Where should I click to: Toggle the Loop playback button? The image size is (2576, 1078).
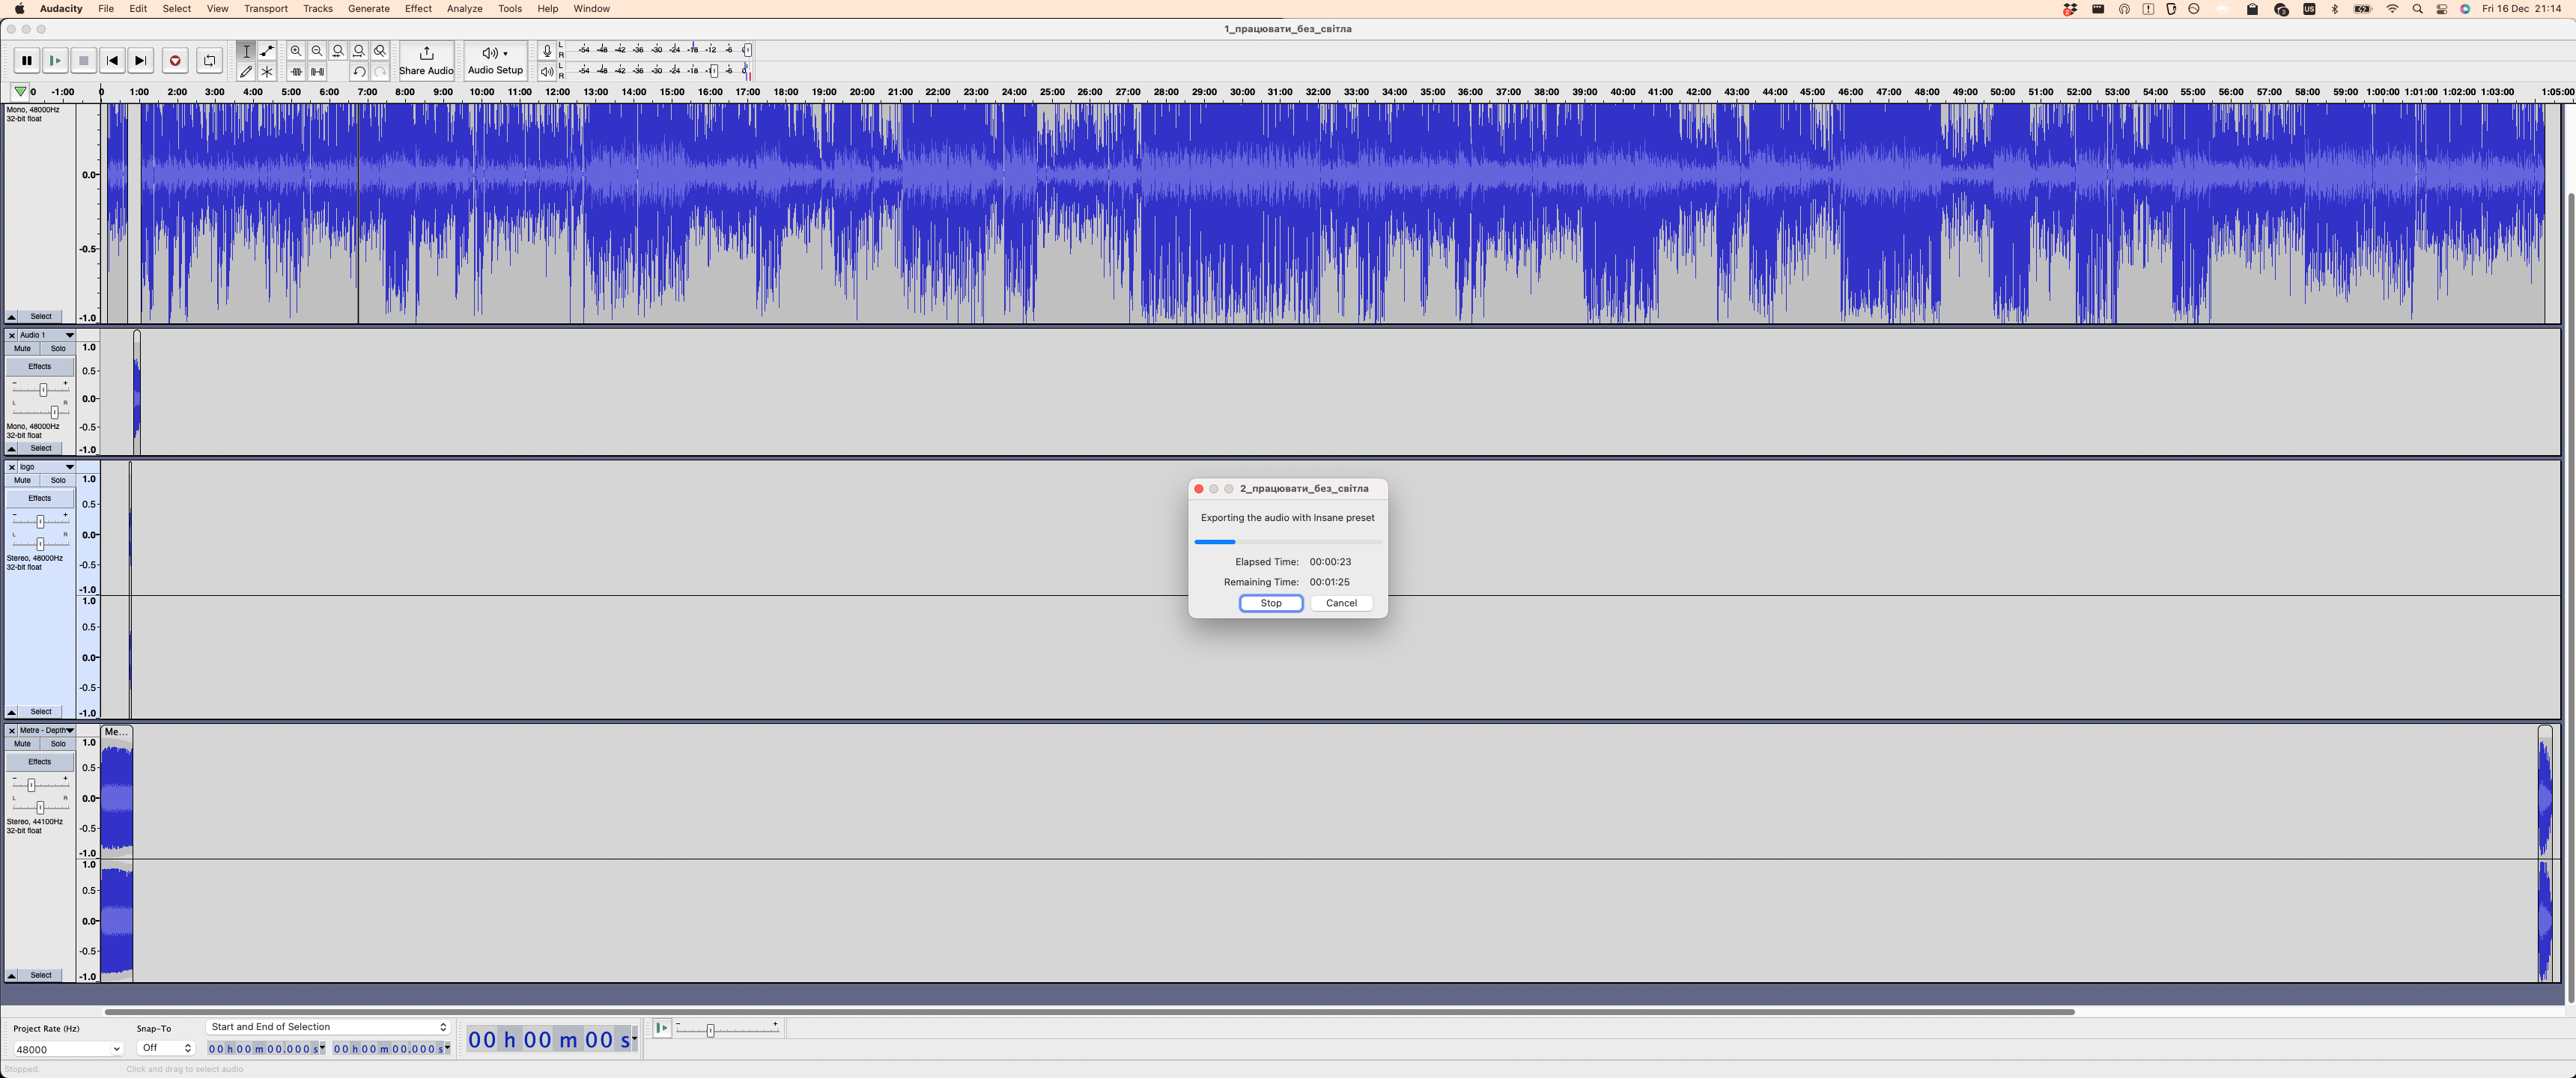pyautogui.click(x=210, y=61)
